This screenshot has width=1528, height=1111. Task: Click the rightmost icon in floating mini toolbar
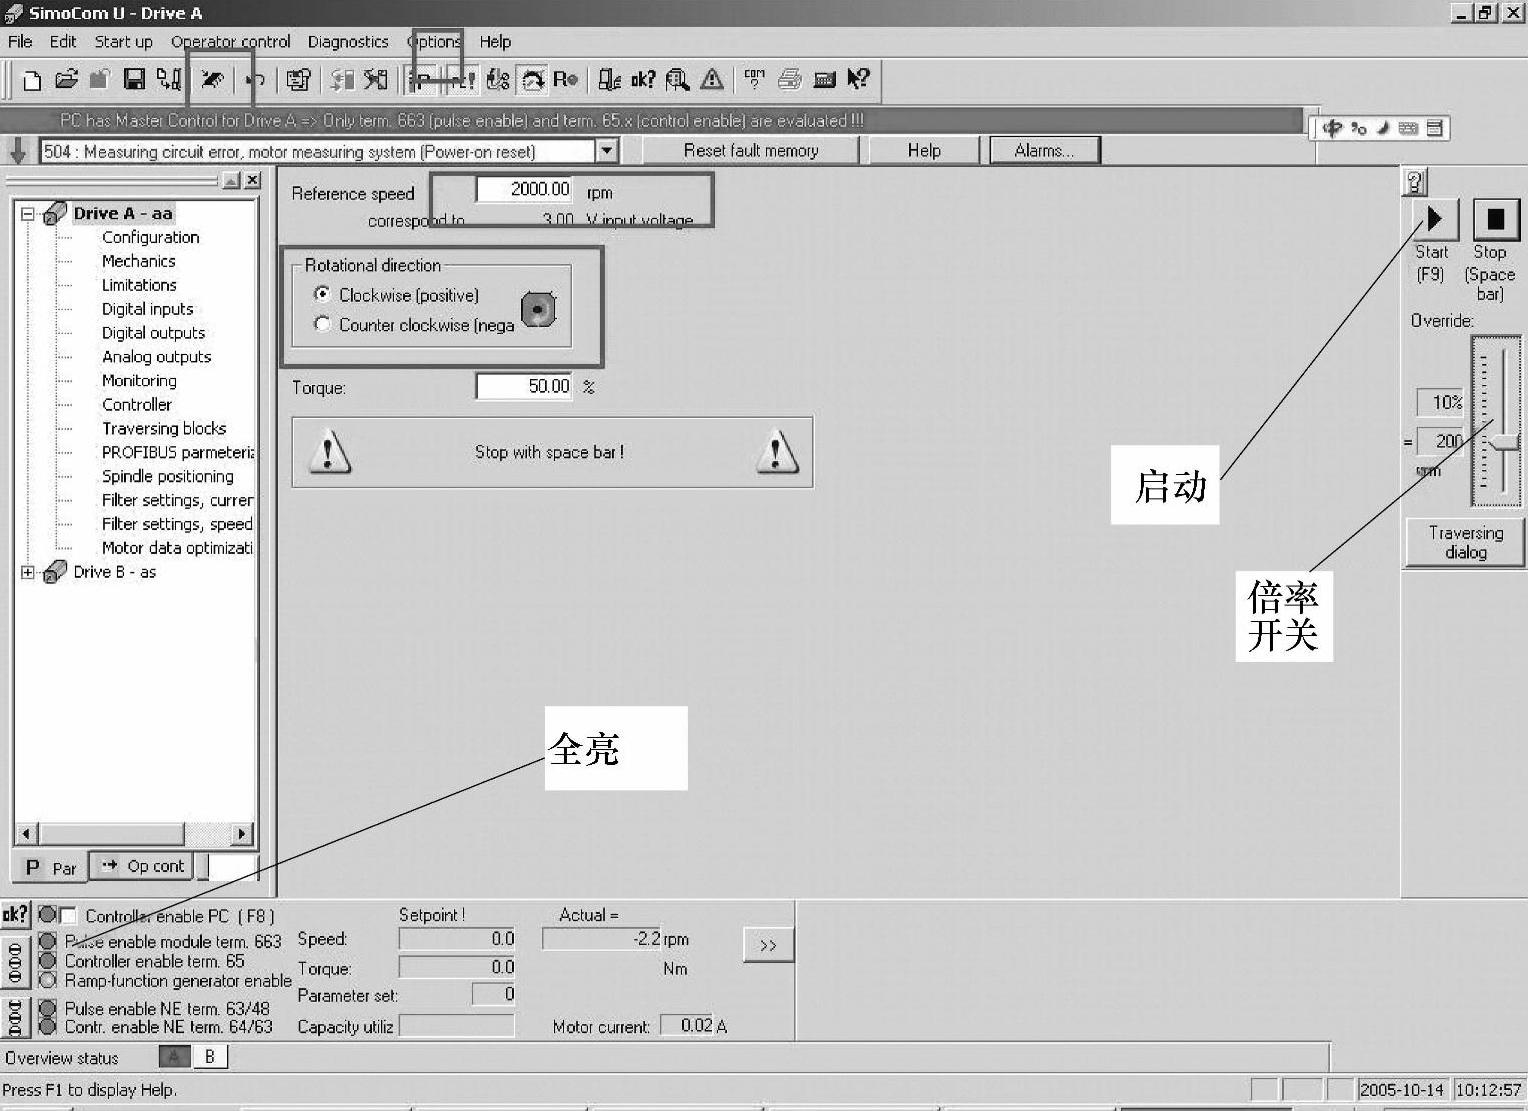[1434, 128]
